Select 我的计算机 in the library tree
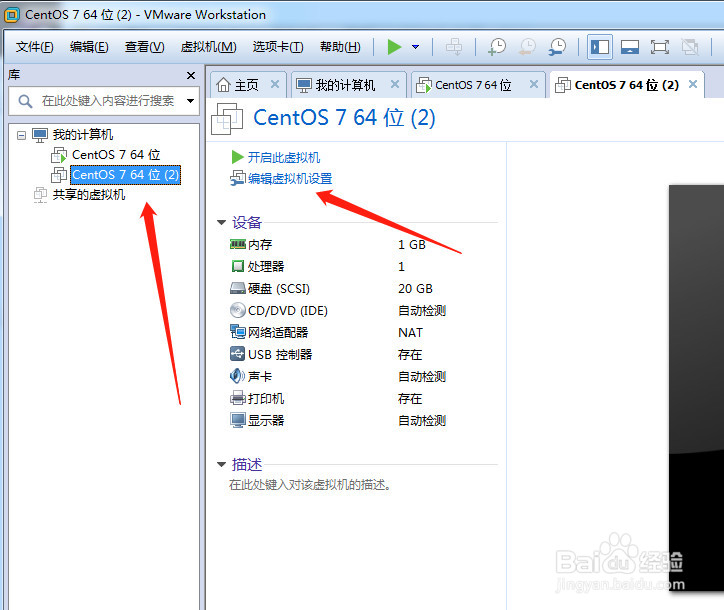The image size is (724, 610). click(83, 135)
